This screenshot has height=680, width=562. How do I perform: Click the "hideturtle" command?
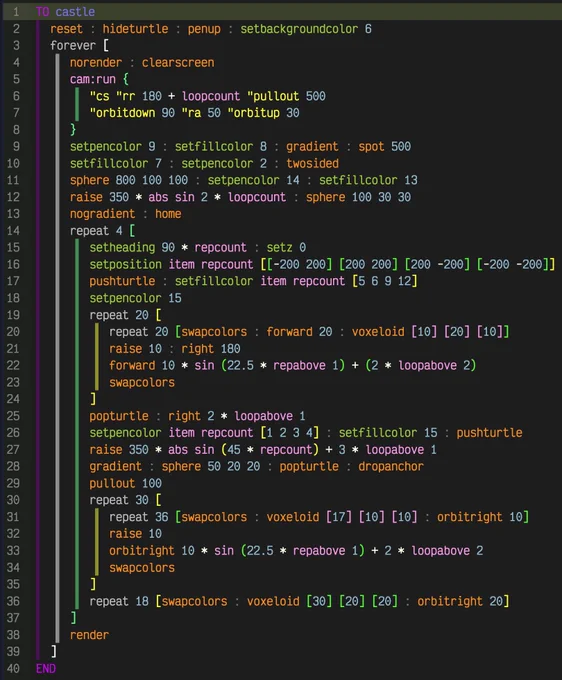[x=135, y=29]
